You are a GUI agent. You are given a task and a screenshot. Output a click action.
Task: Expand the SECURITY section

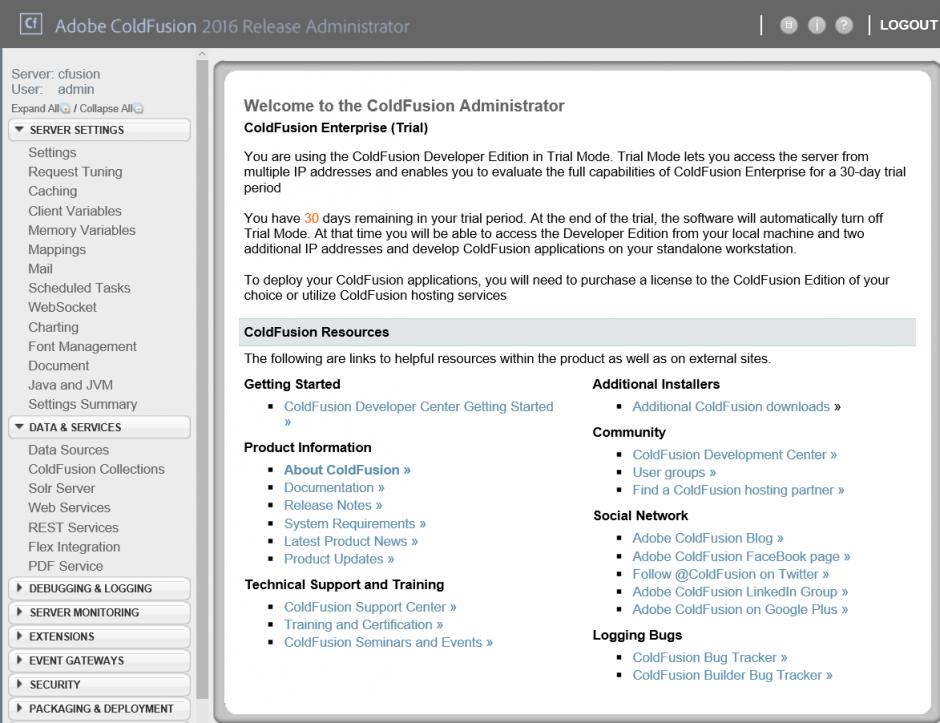pyautogui.click(x=100, y=685)
